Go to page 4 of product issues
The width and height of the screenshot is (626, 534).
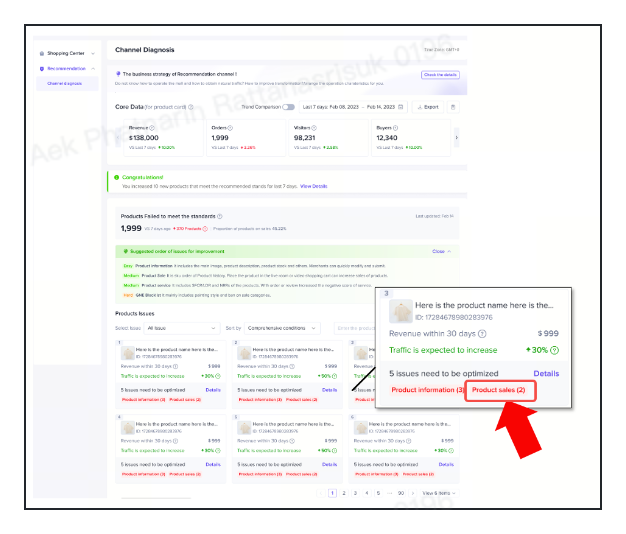pyautogui.click(x=367, y=493)
